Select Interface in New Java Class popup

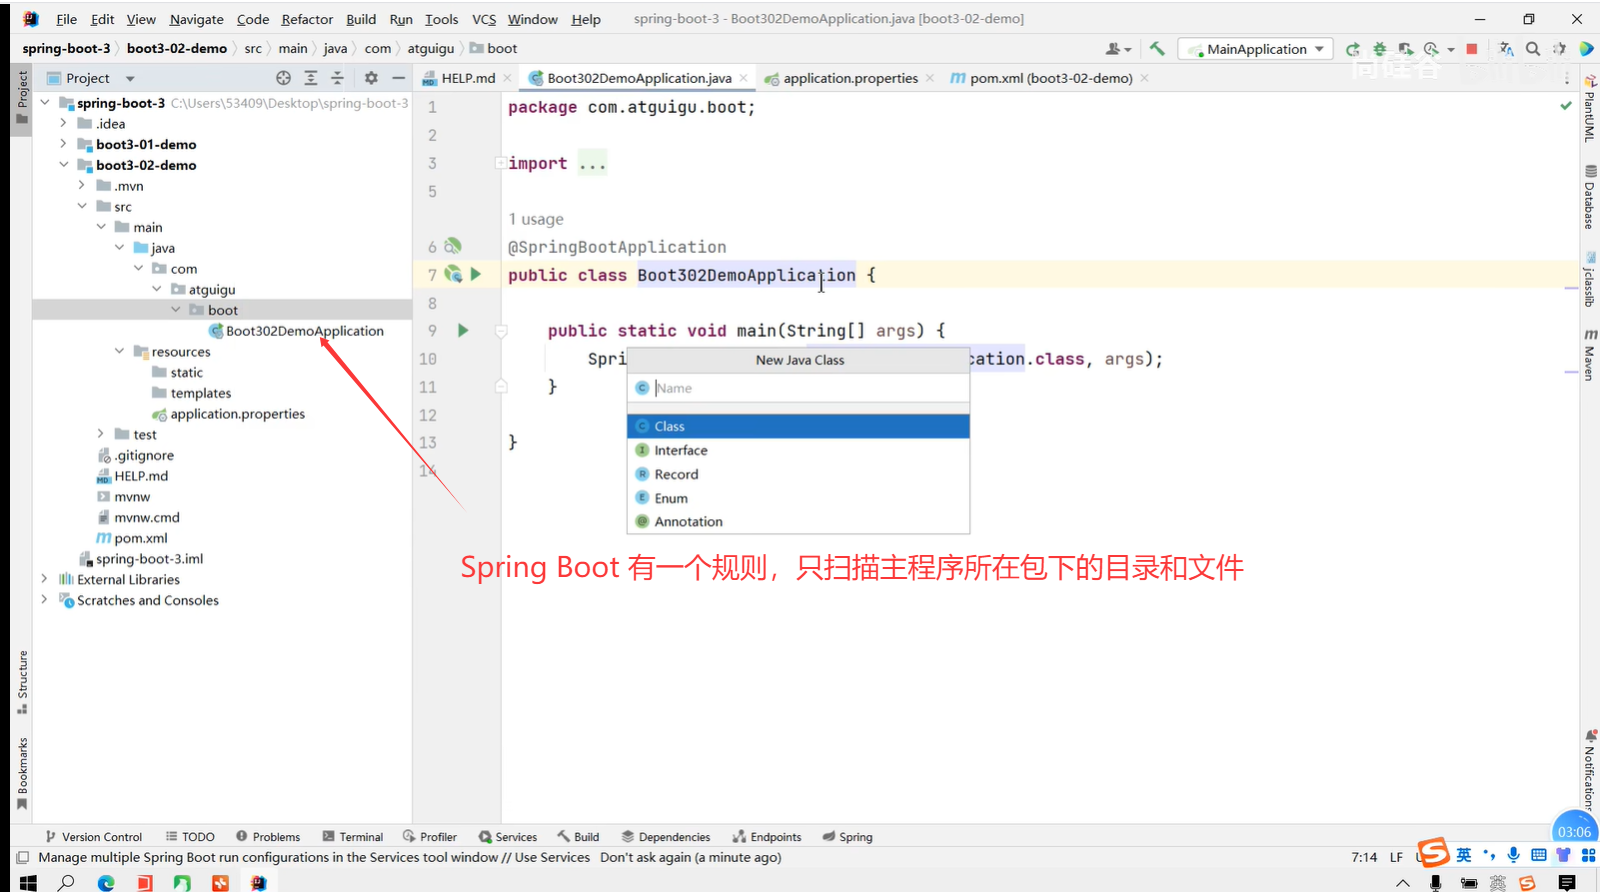click(x=798, y=450)
